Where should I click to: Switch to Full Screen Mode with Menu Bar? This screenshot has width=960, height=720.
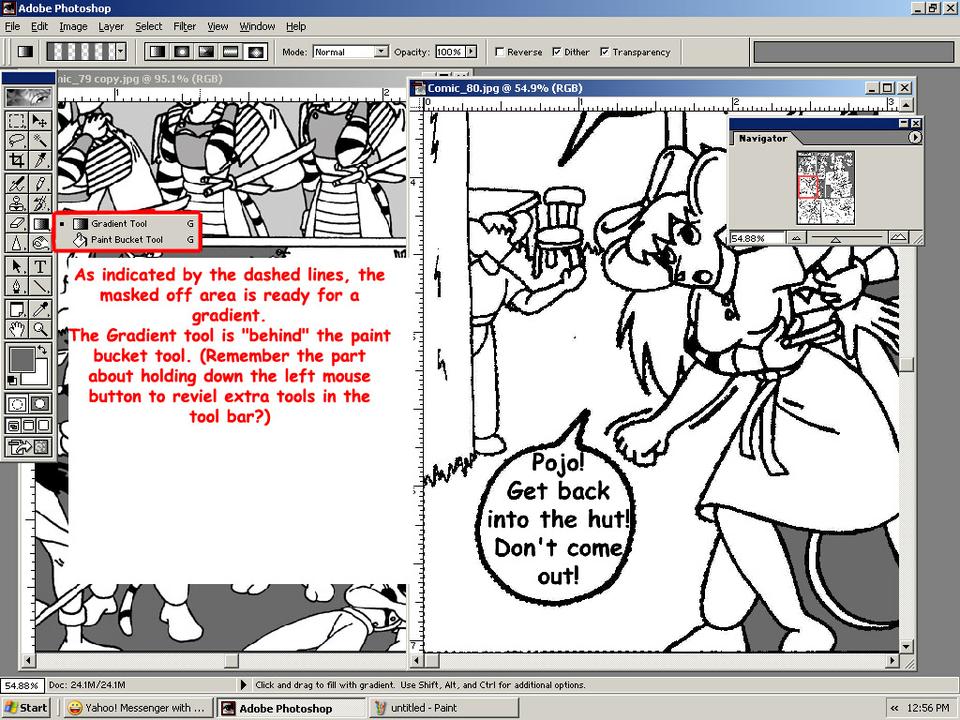click(x=28, y=425)
